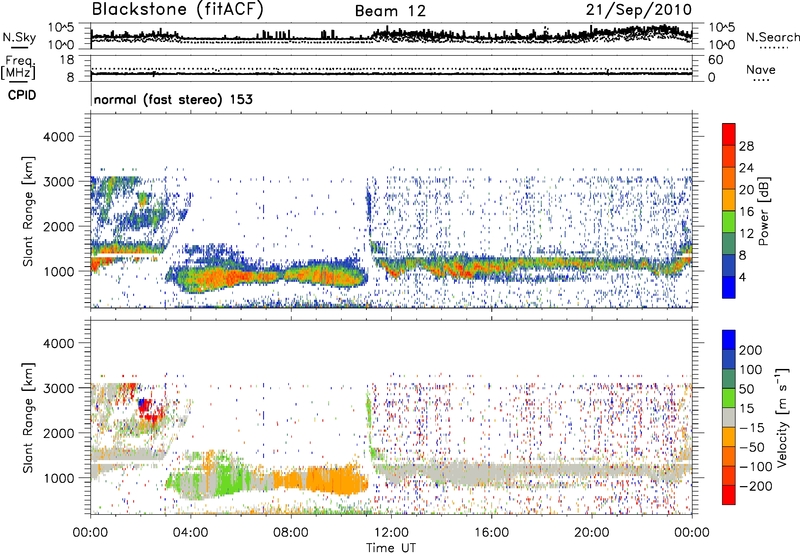This screenshot has height=554, width=800.
Task: Click the frequency axis value "18"
Action: click(x=67, y=60)
